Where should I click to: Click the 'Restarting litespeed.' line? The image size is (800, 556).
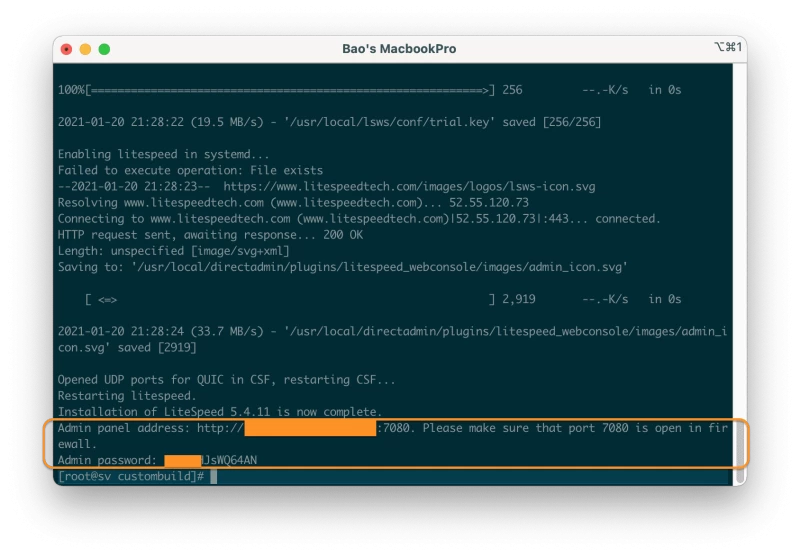[127, 396]
